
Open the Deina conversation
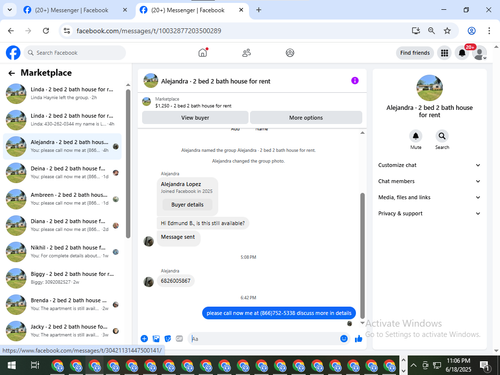62,173
